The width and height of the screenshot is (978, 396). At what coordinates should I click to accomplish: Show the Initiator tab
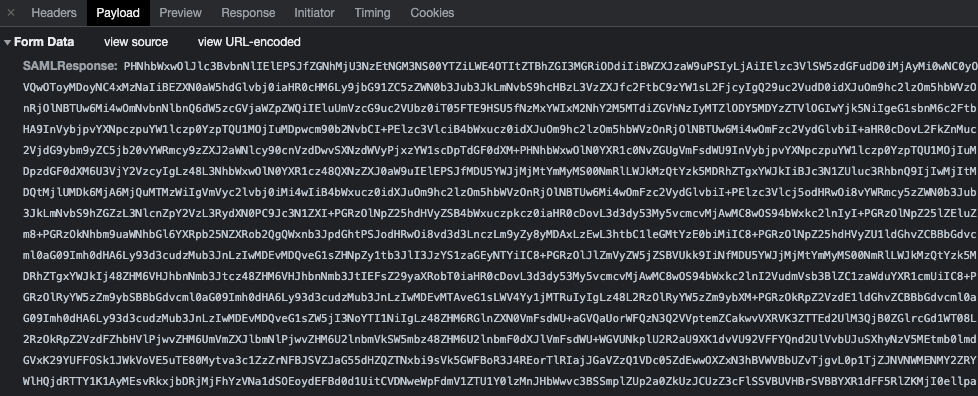pos(314,12)
